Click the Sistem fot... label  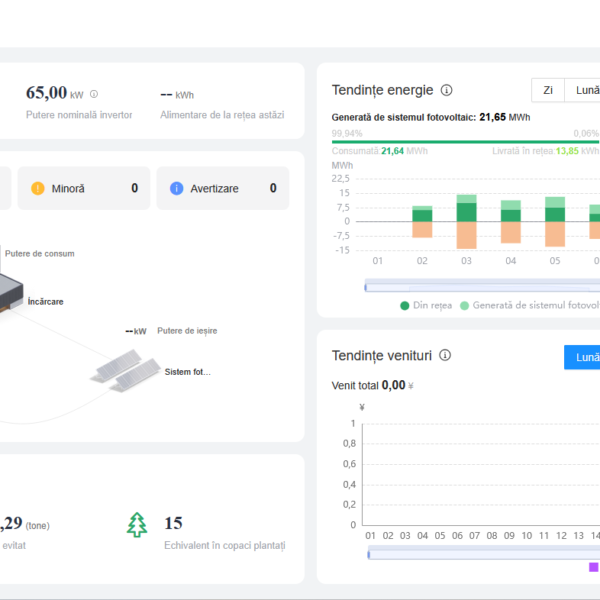[x=188, y=372]
